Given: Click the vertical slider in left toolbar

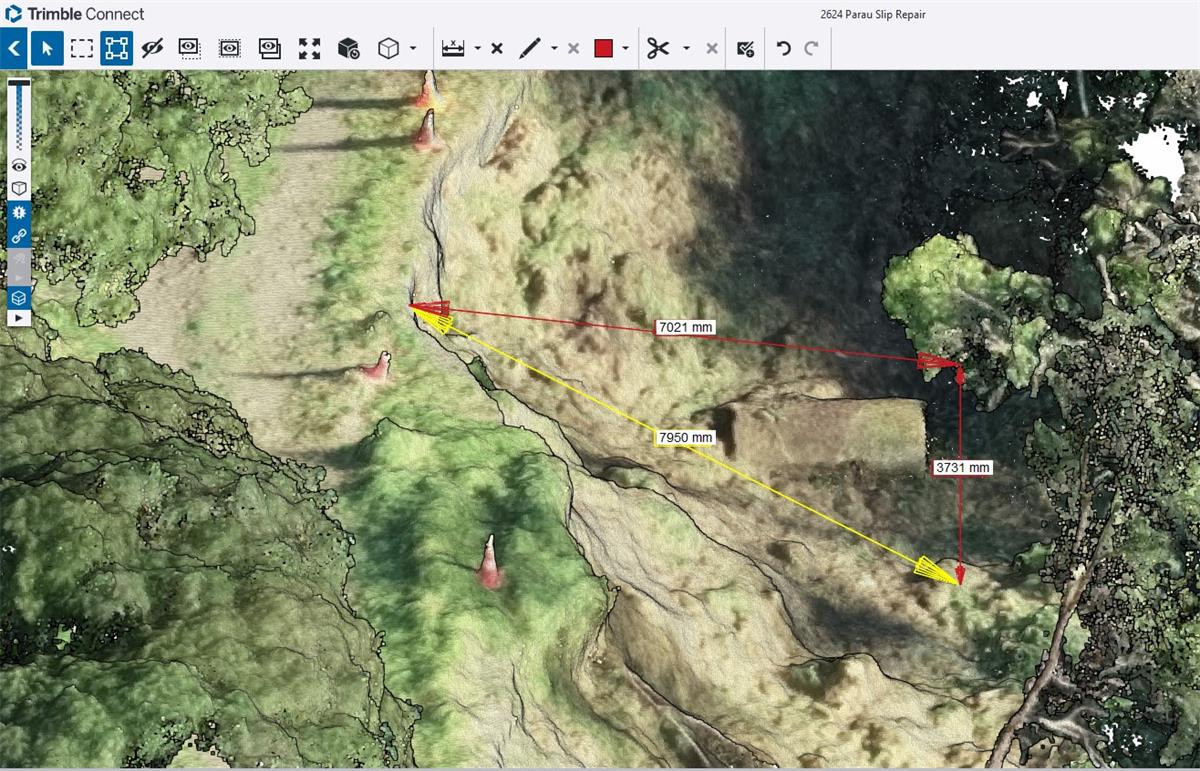Looking at the screenshot, I should click(19, 115).
